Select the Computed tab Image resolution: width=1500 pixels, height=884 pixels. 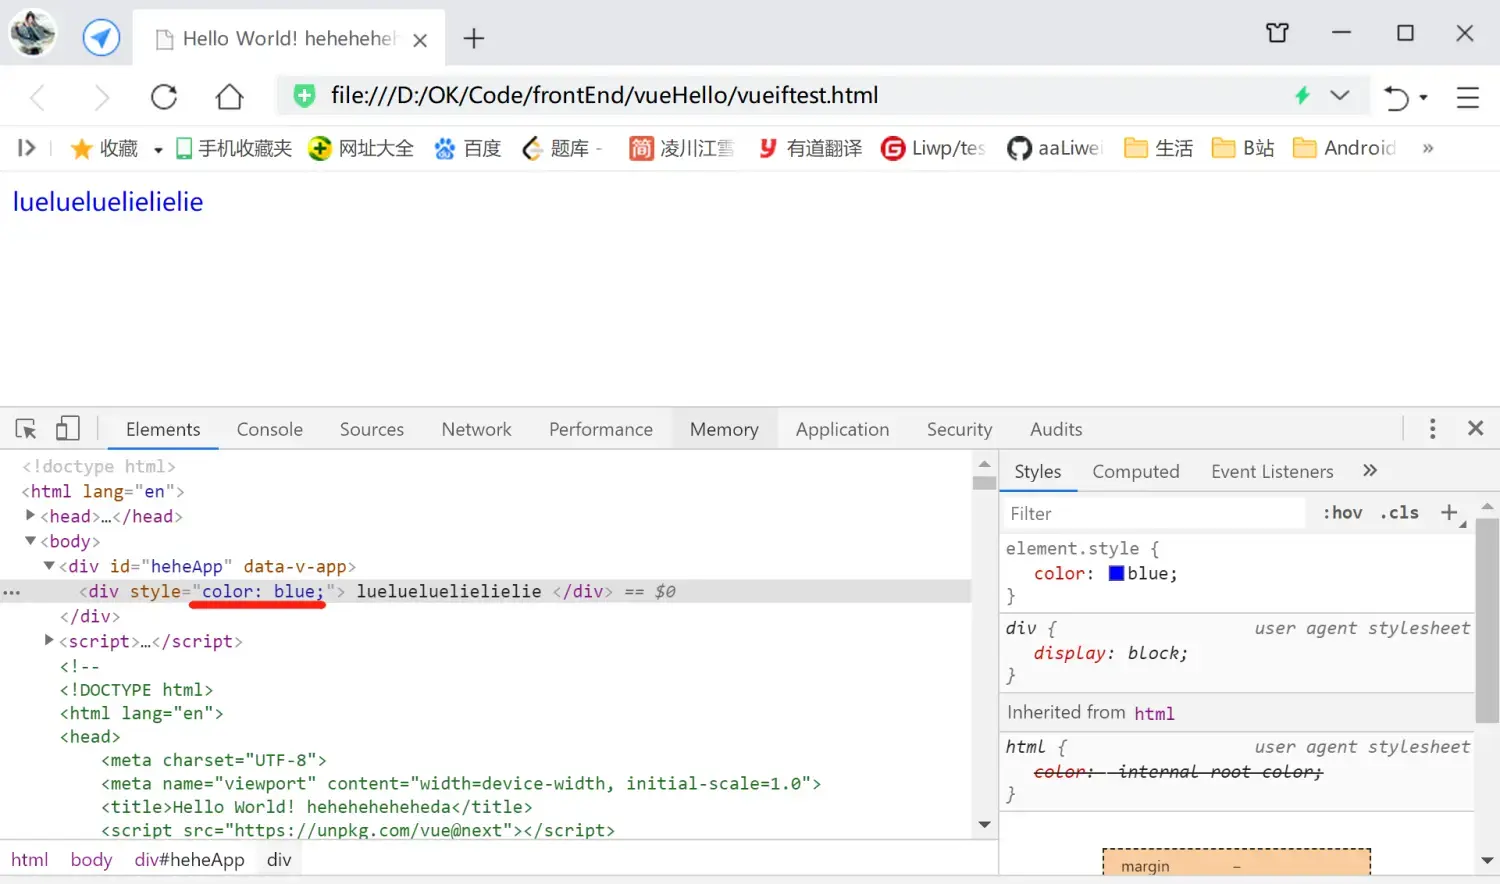[1135, 471]
